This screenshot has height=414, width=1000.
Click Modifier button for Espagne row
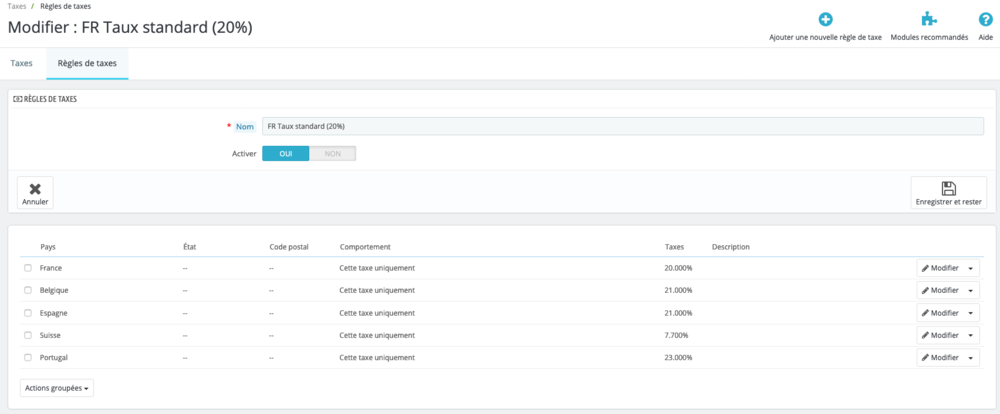tap(940, 313)
